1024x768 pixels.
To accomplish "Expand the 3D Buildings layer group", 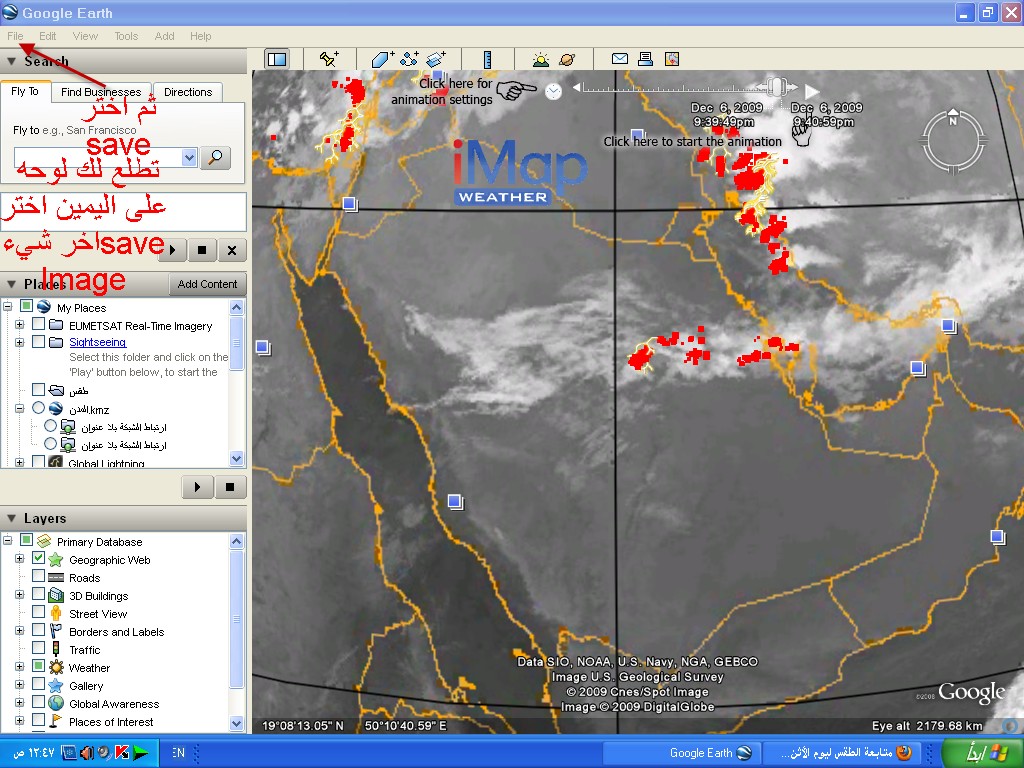I will point(20,594).
